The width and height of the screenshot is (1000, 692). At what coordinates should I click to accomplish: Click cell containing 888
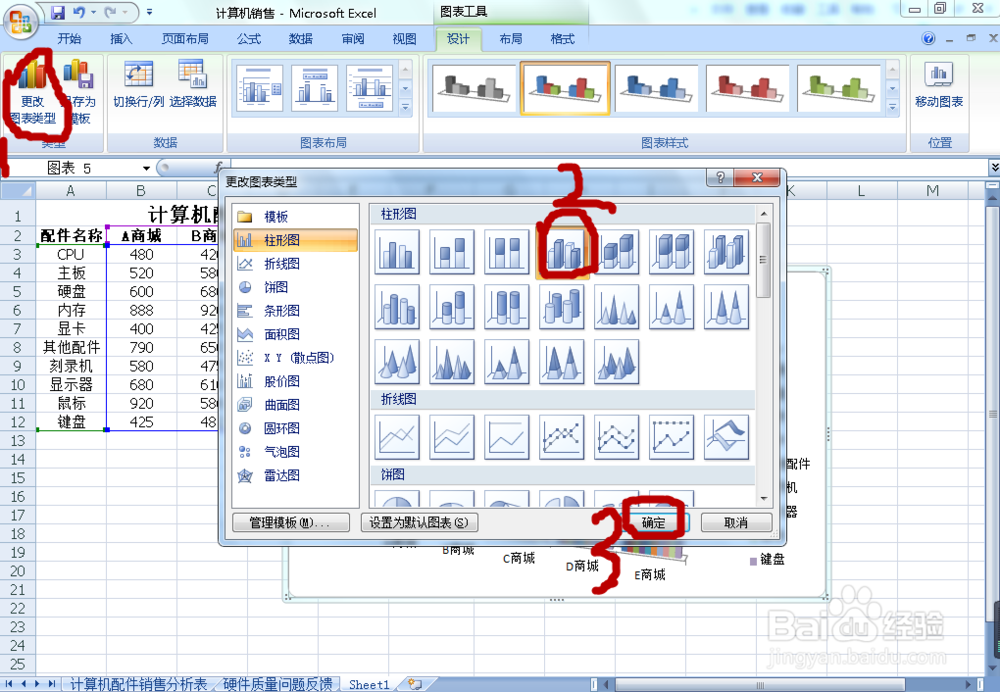coord(141,310)
